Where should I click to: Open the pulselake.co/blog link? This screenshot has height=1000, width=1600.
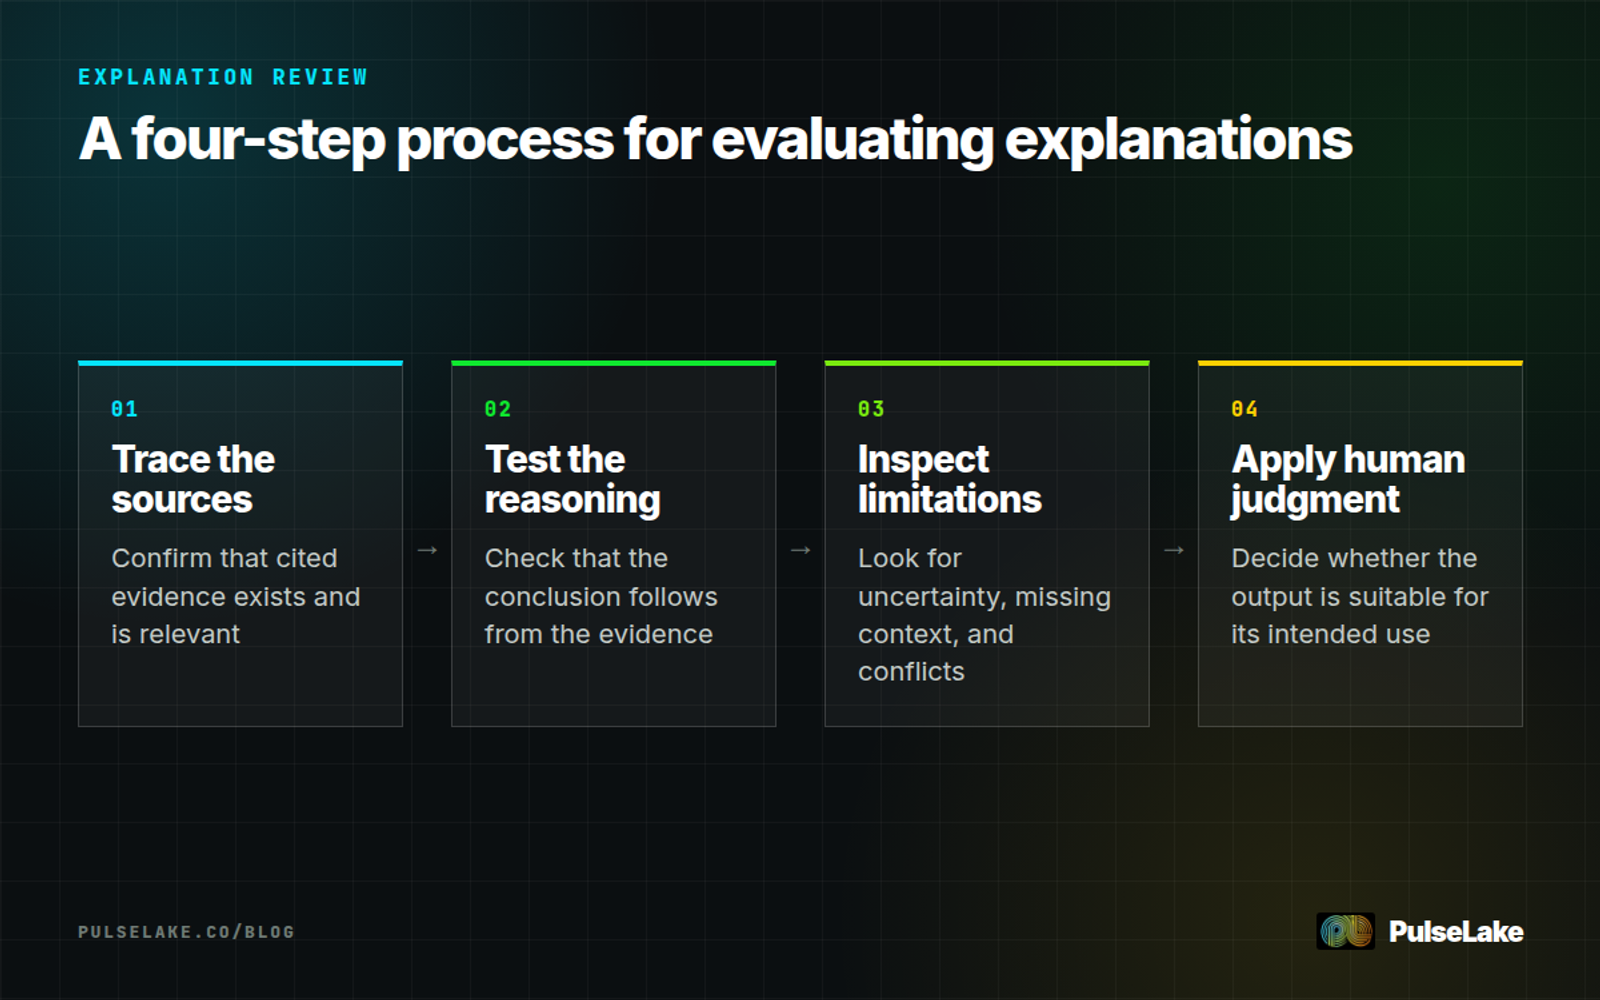(186, 932)
